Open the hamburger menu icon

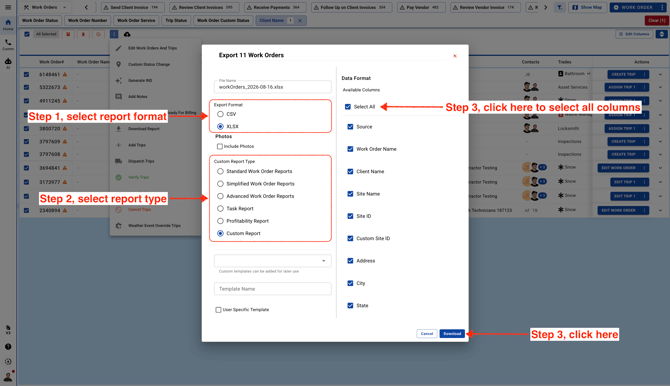pyautogui.click(x=8, y=7)
